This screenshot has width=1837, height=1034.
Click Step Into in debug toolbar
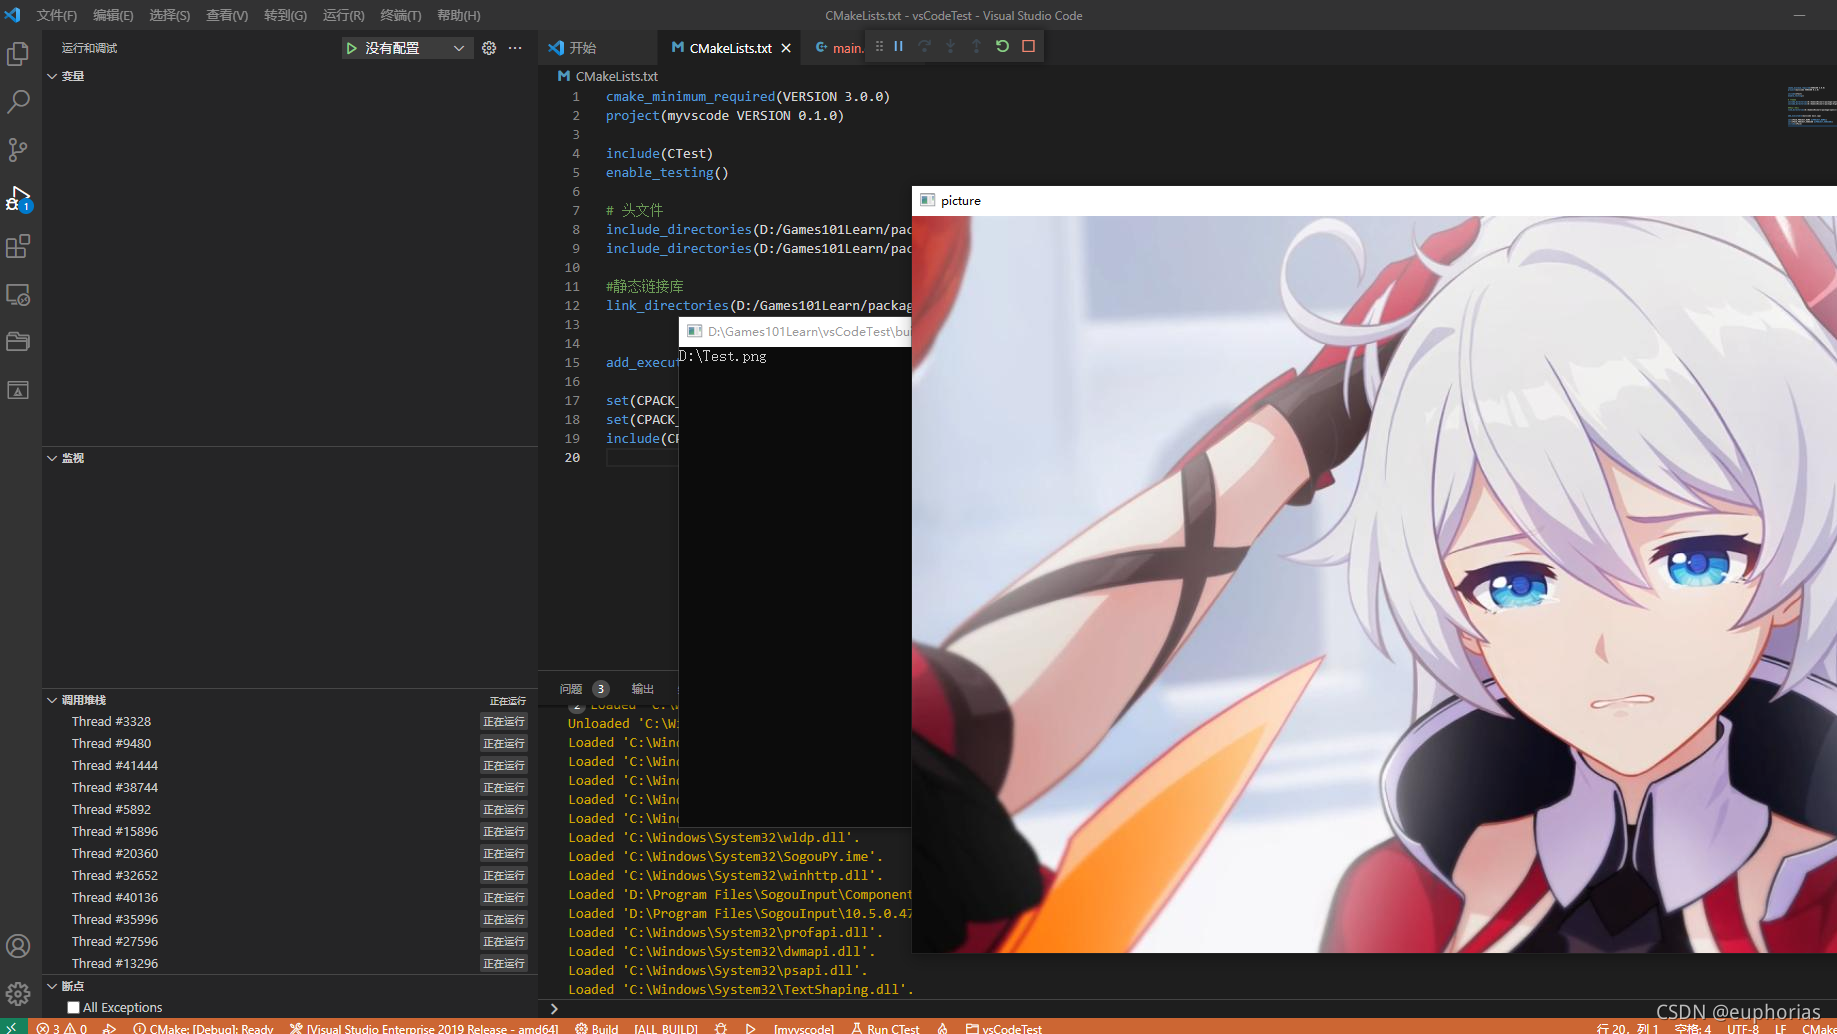951,46
